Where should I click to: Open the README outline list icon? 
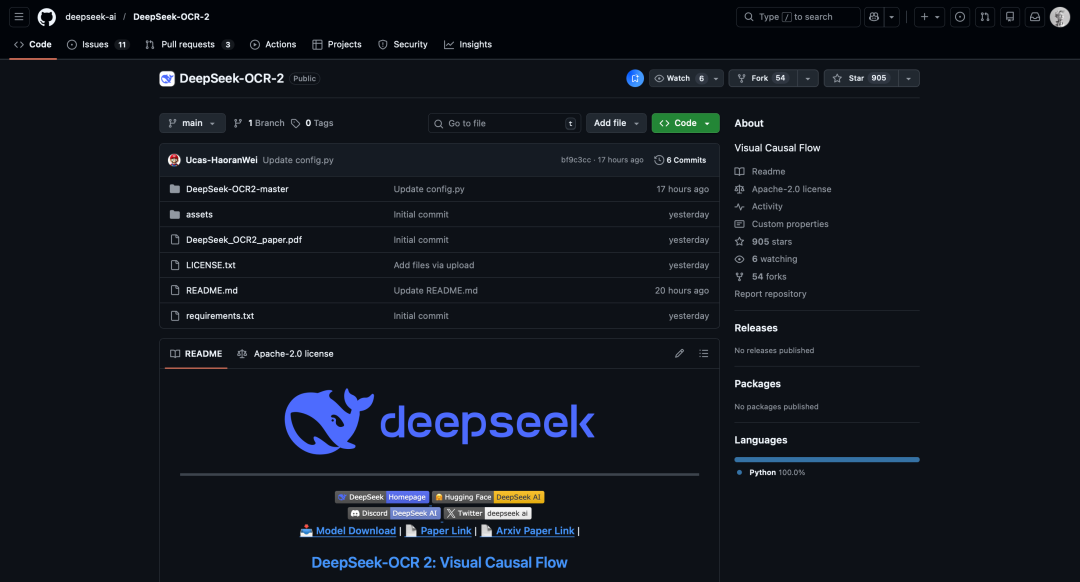click(703, 353)
